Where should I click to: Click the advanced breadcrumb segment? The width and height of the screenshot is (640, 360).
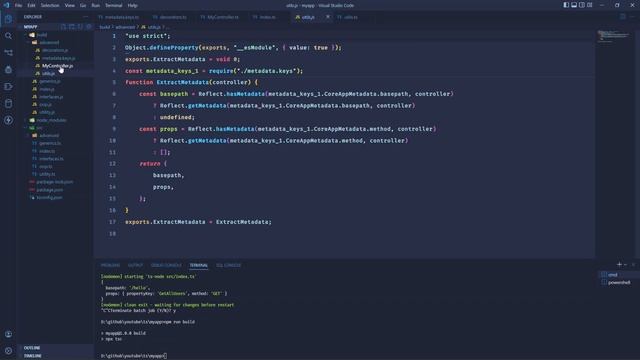125,27
